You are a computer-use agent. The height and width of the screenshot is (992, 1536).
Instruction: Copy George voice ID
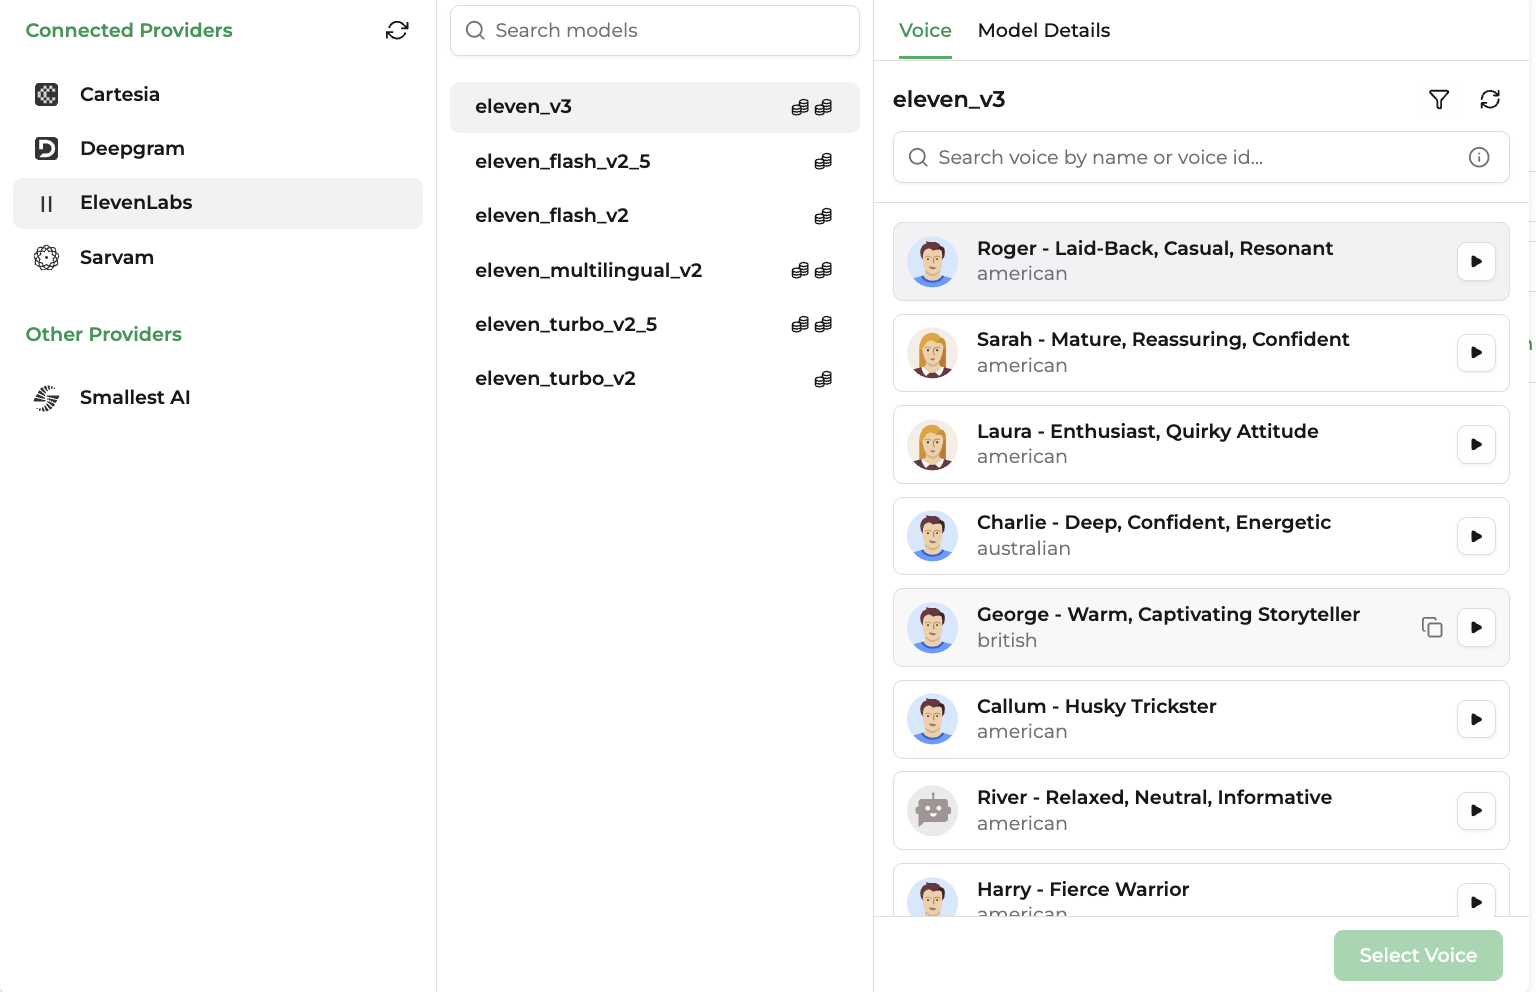pyautogui.click(x=1432, y=627)
